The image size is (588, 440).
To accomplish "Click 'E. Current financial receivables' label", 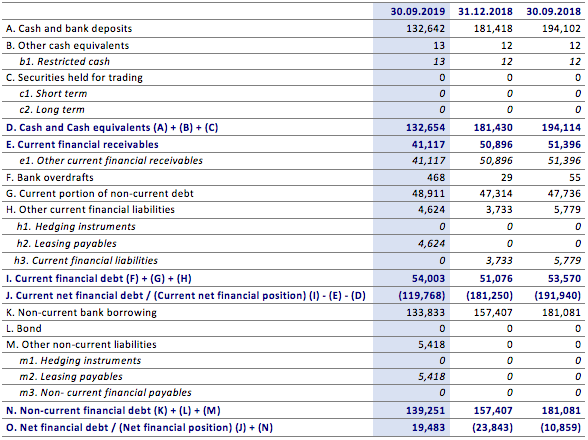I will click(x=82, y=144).
